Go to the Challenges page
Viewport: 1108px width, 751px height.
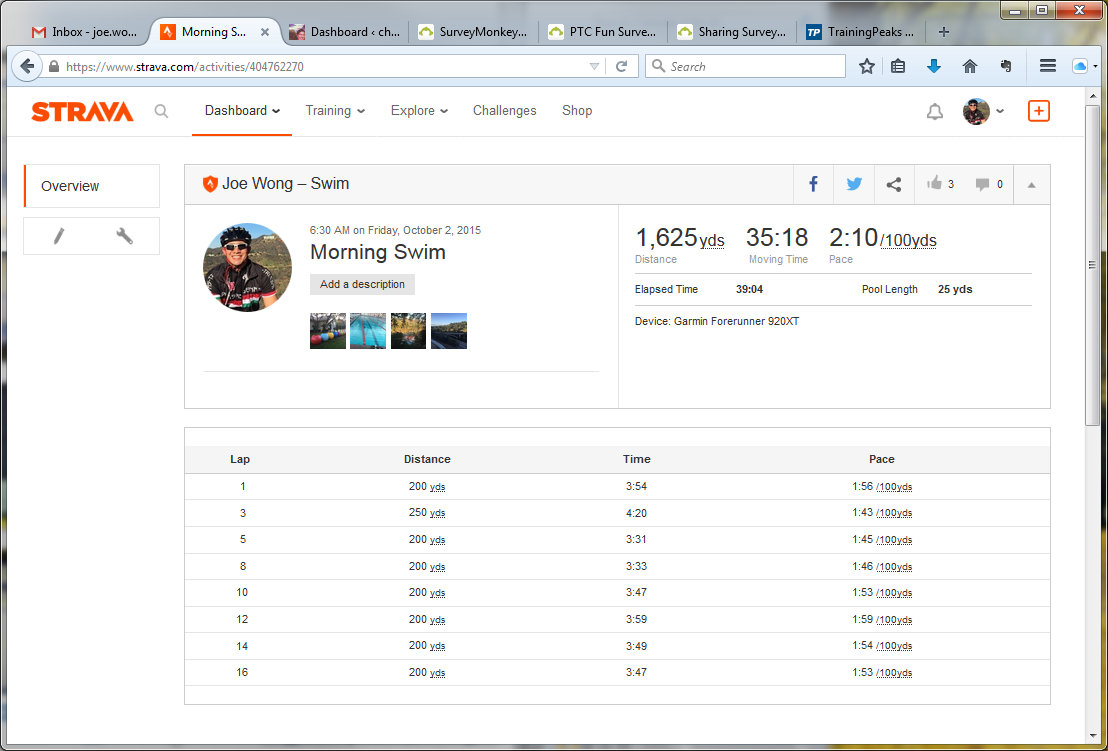coord(504,111)
